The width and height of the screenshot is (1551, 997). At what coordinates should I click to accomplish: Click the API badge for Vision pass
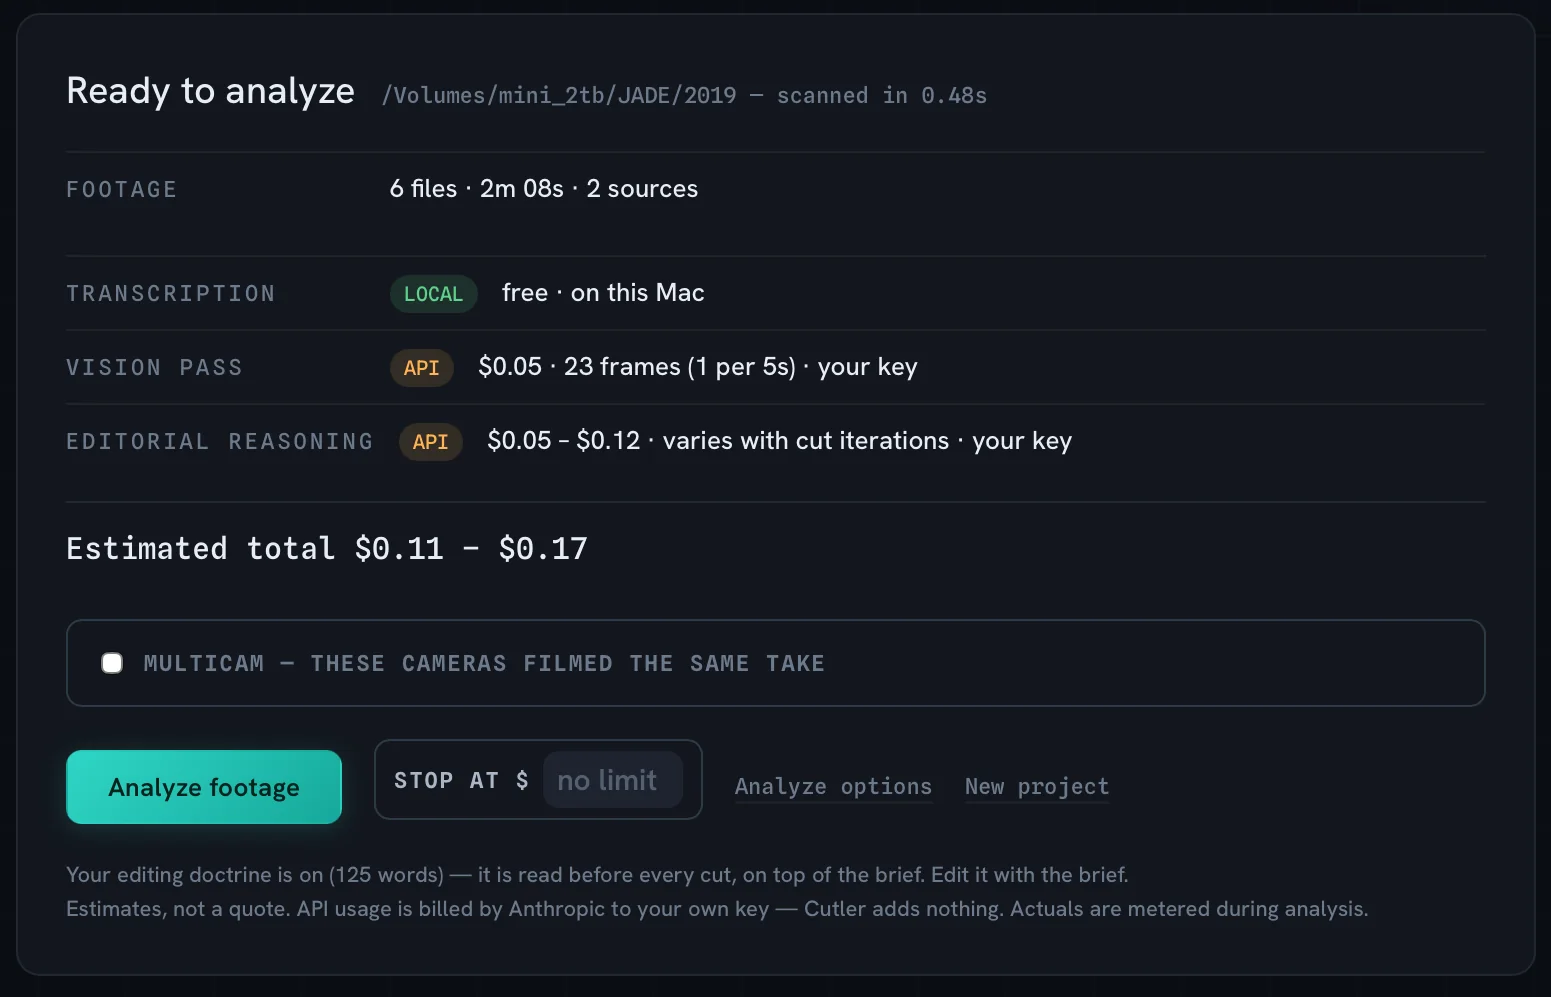coord(421,368)
